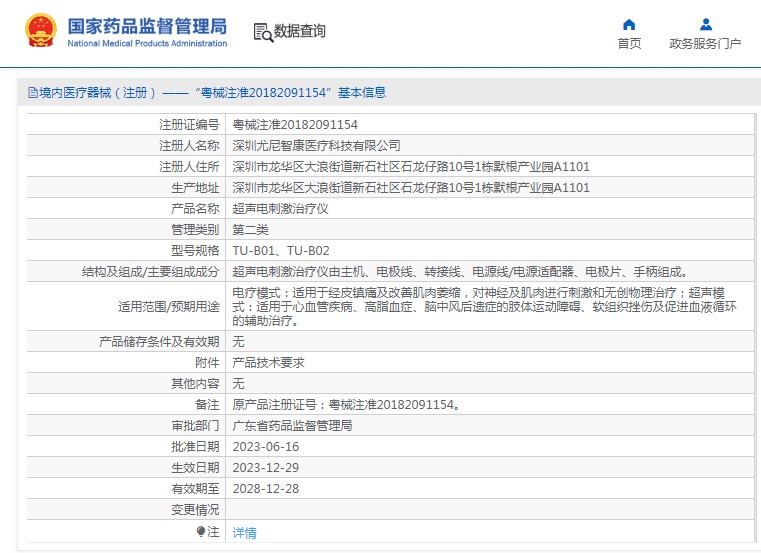The width and height of the screenshot is (761, 553).
Task: Select registration number 粤械注准20182091154 value
Action: [295, 125]
